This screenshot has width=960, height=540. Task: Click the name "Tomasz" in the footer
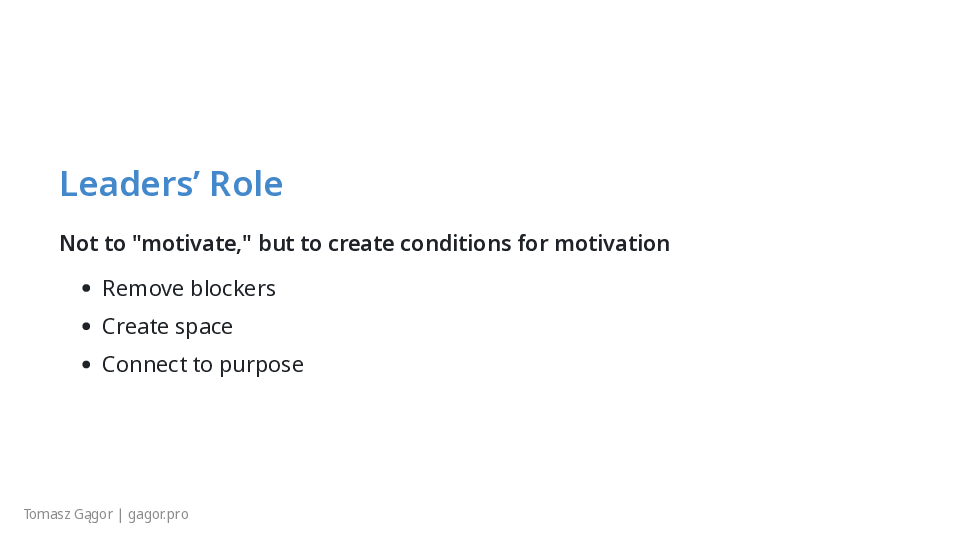(46, 515)
